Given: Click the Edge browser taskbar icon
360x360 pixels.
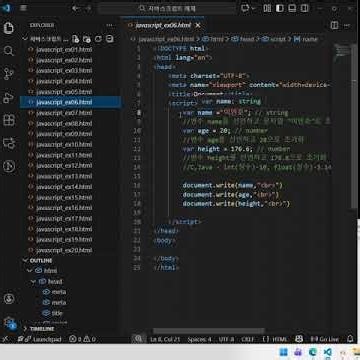Looking at the screenshot, I should click(313, 352).
